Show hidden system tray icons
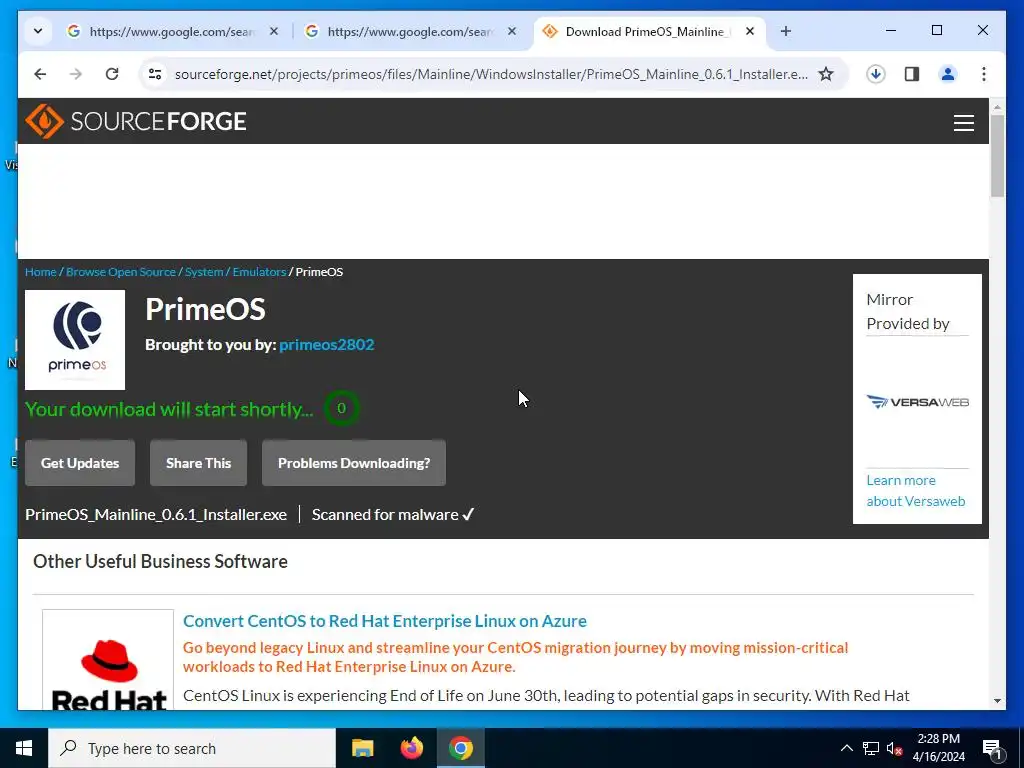Screen dimensions: 1024x768 pyautogui.click(x=846, y=748)
